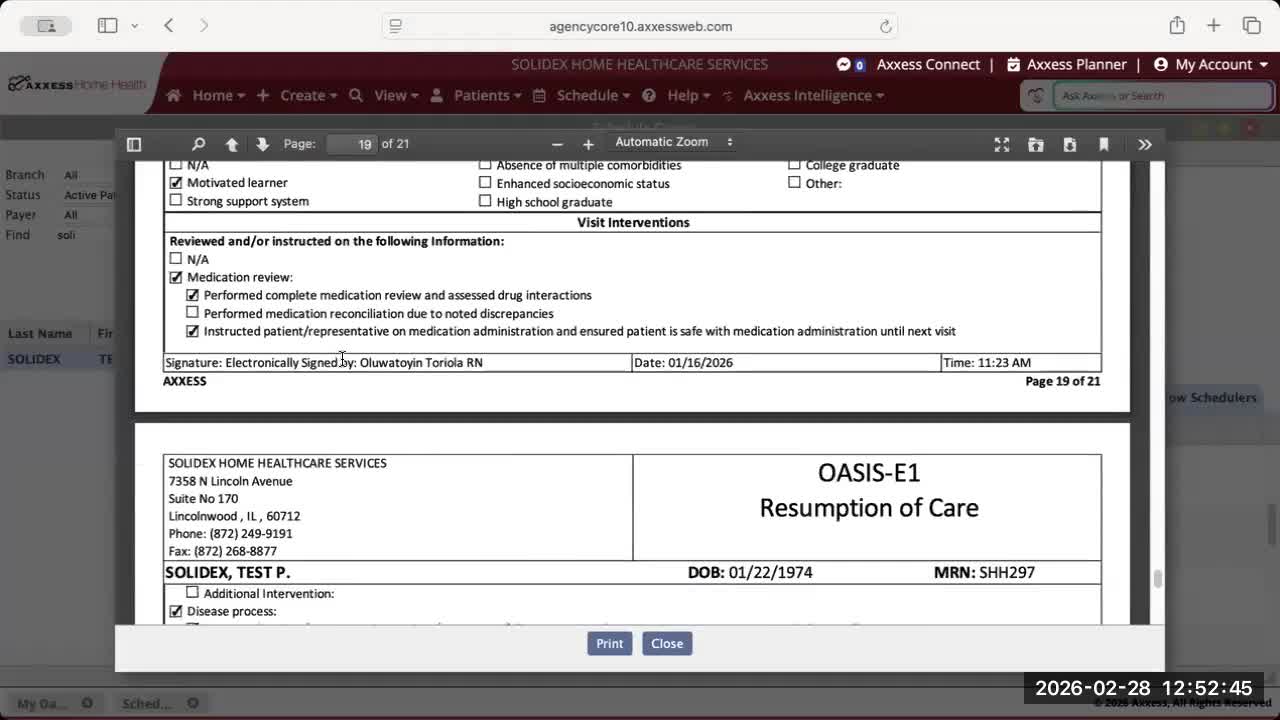Click the download PDF icon
Image resolution: width=1280 pixels, height=720 pixels.
click(1069, 144)
